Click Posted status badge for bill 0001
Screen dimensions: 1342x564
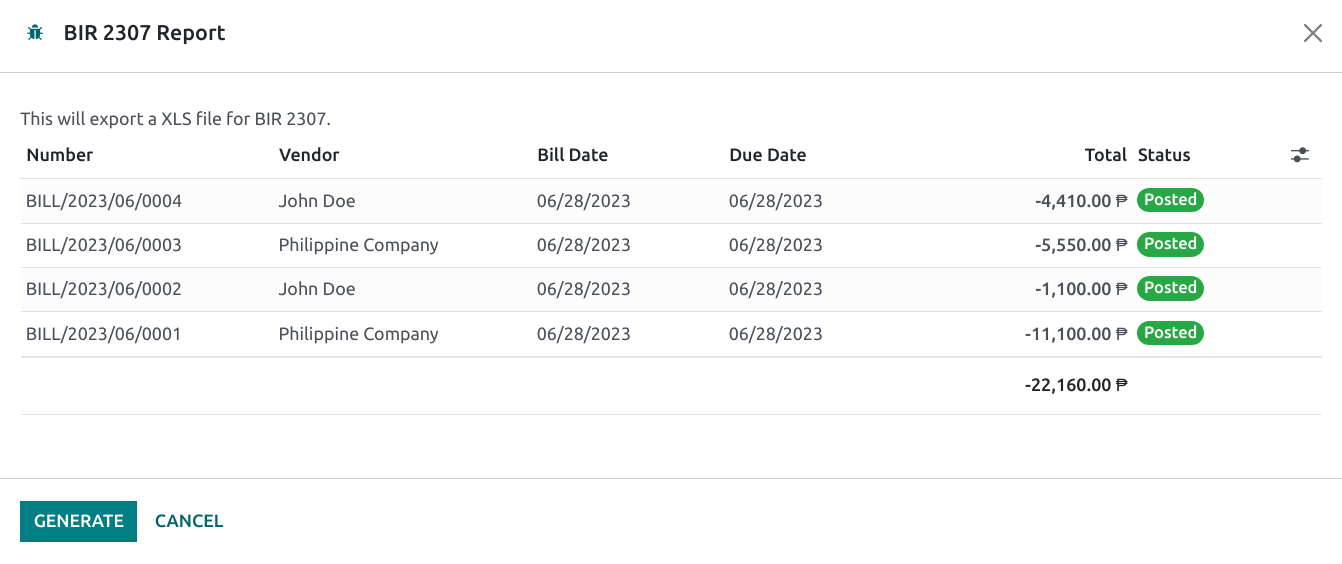(x=1170, y=333)
